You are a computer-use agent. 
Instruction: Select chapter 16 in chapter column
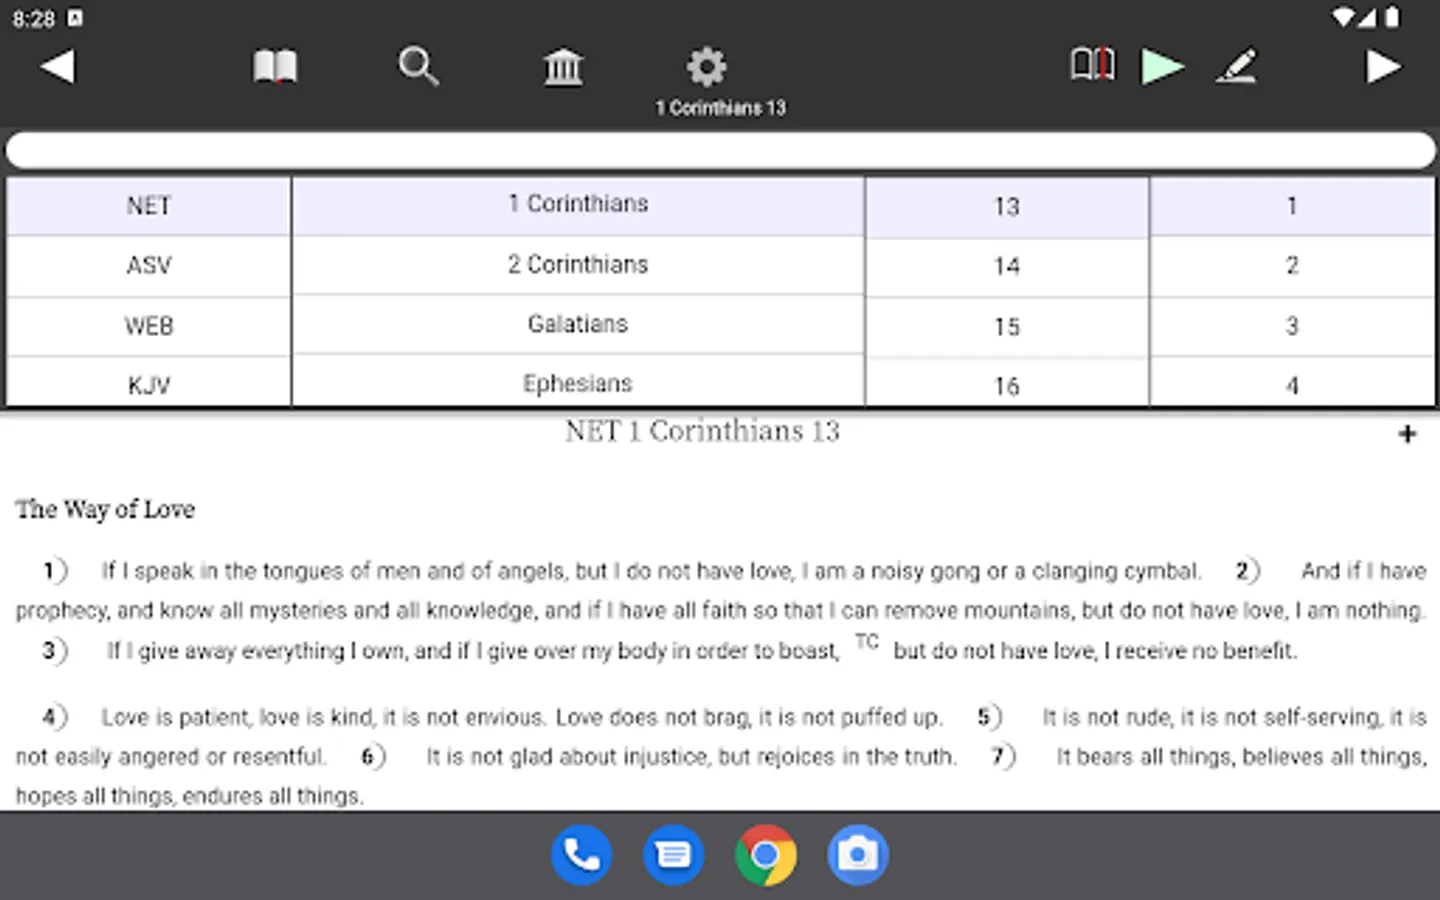[1007, 384]
